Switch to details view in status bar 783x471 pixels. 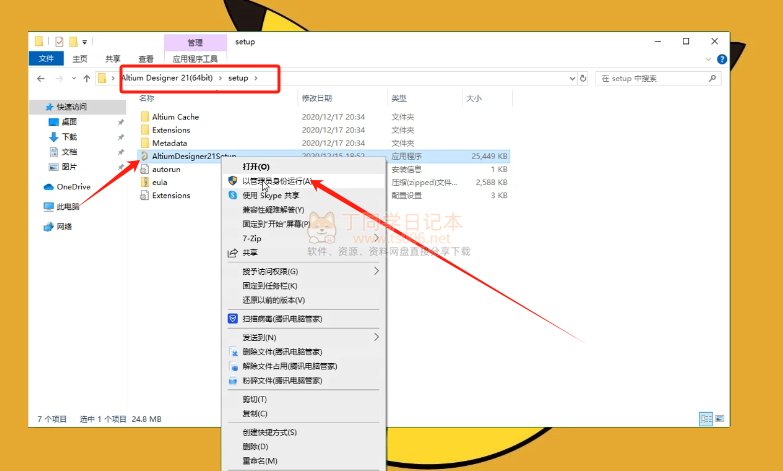coord(706,418)
